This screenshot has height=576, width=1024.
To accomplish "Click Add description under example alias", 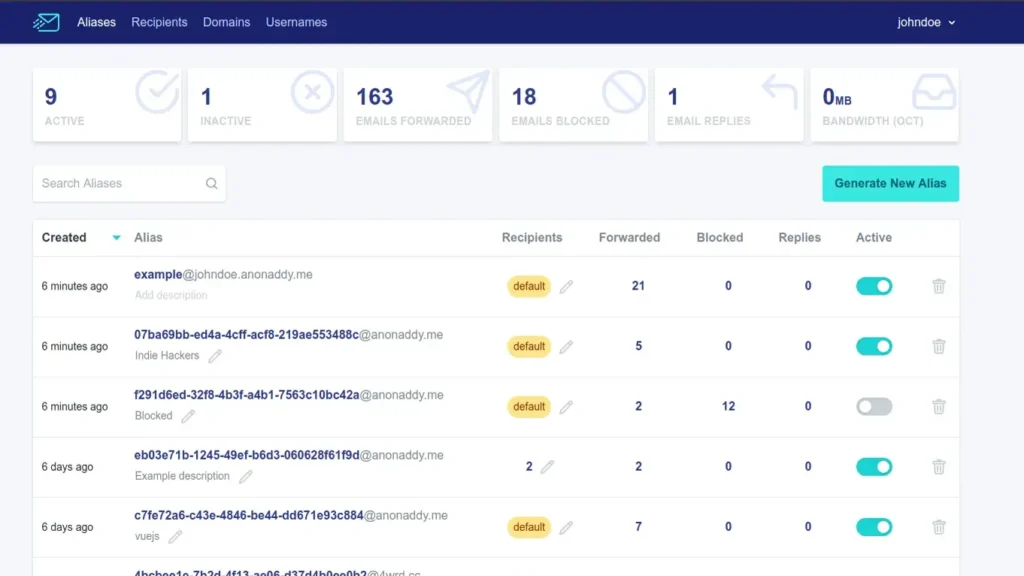I will [x=171, y=296].
